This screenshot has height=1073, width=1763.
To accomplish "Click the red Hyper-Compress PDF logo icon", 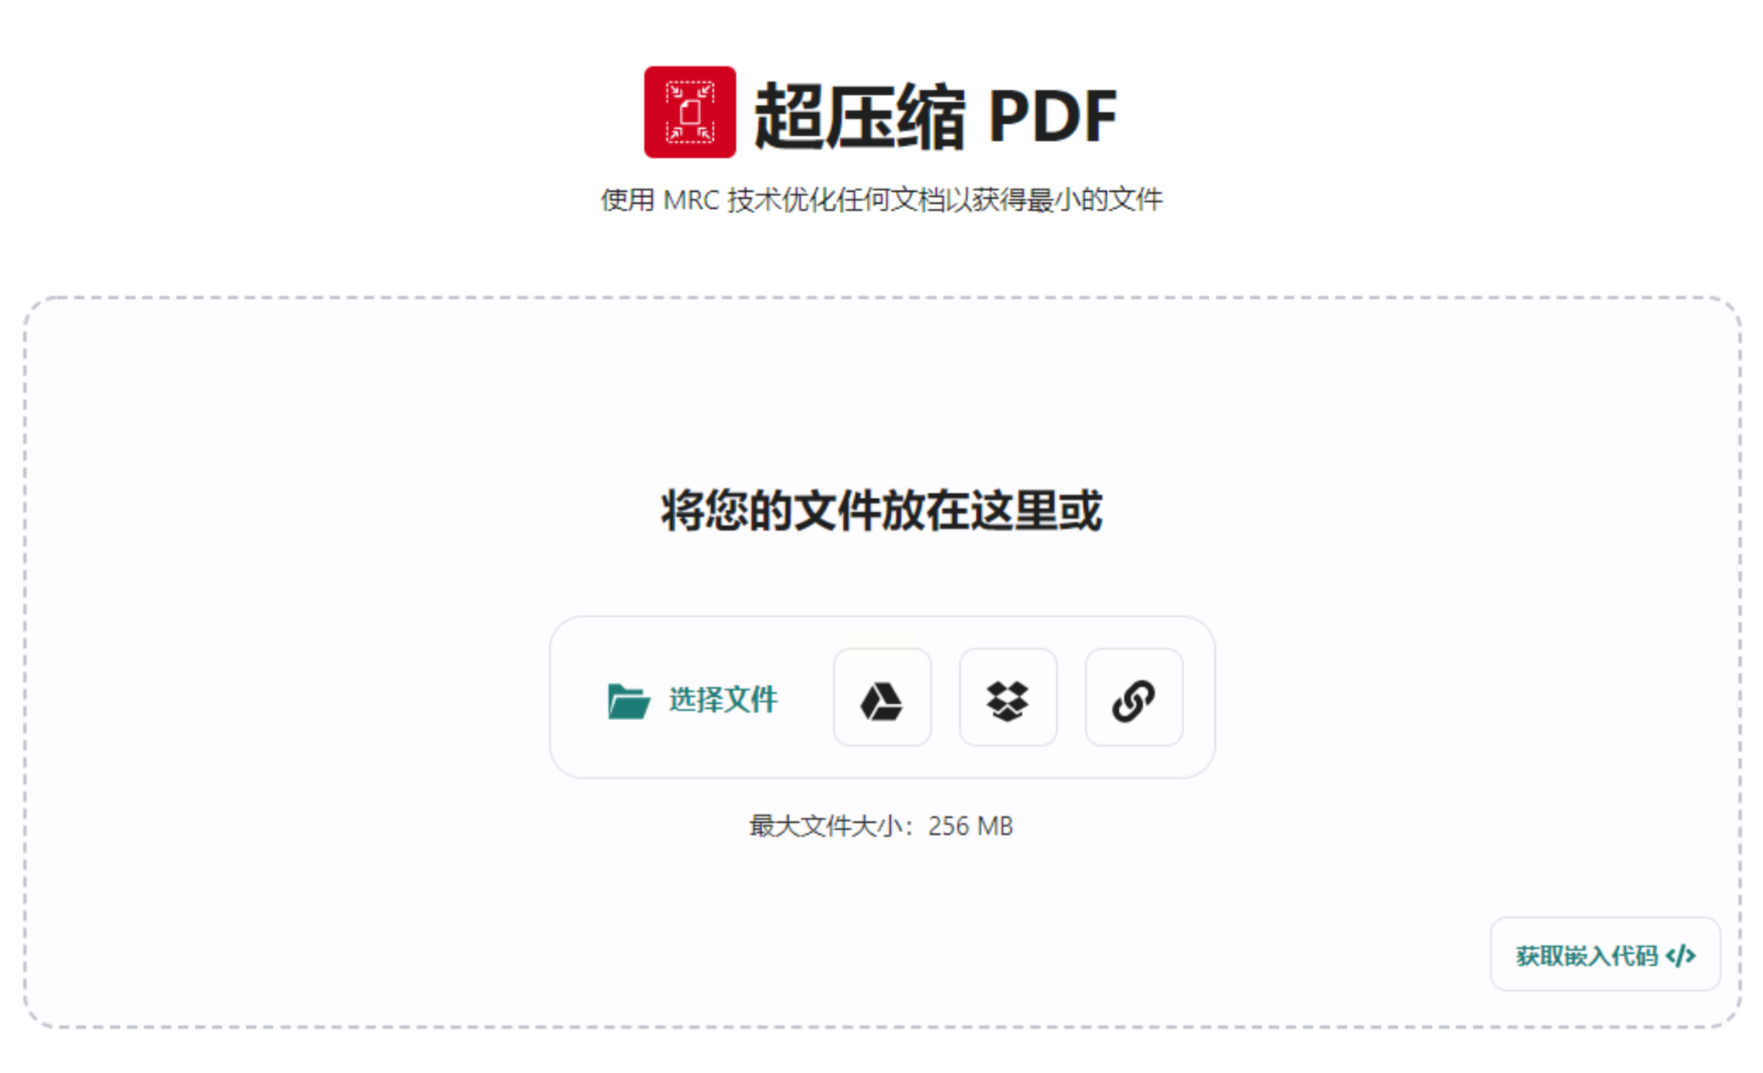I will click(689, 112).
